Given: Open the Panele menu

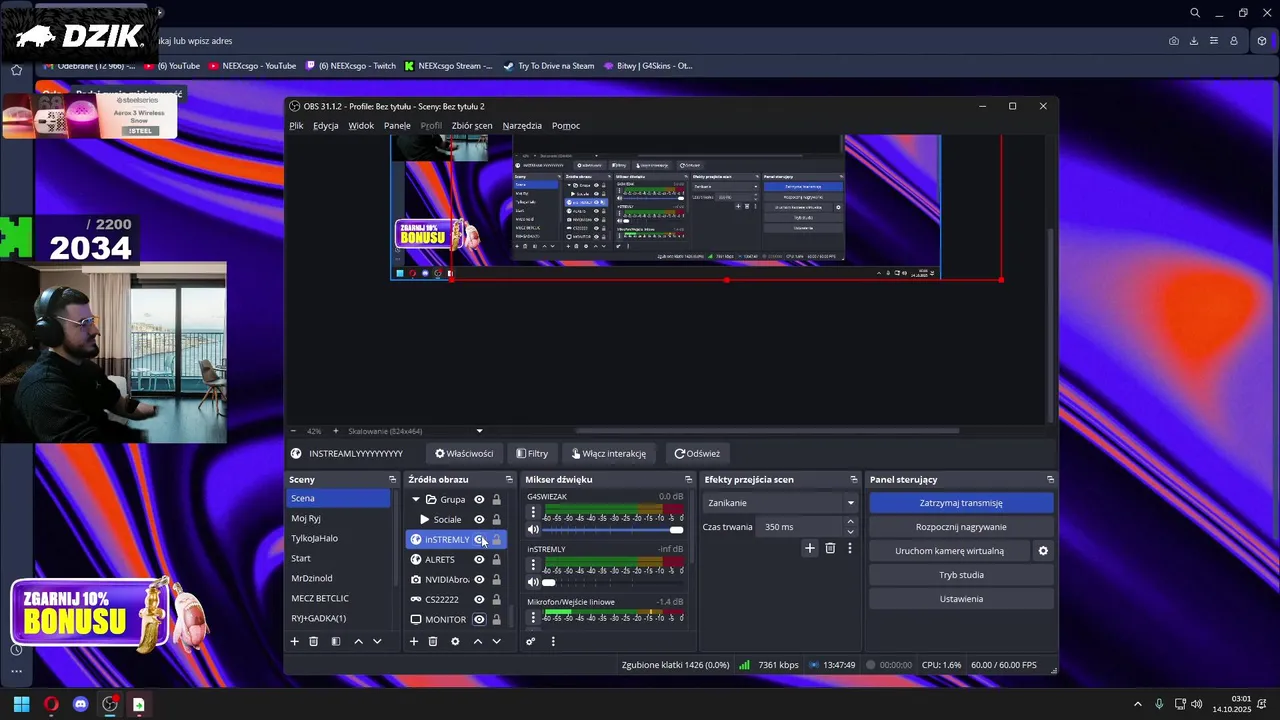Looking at the screenshot, I should coord(397,126).
